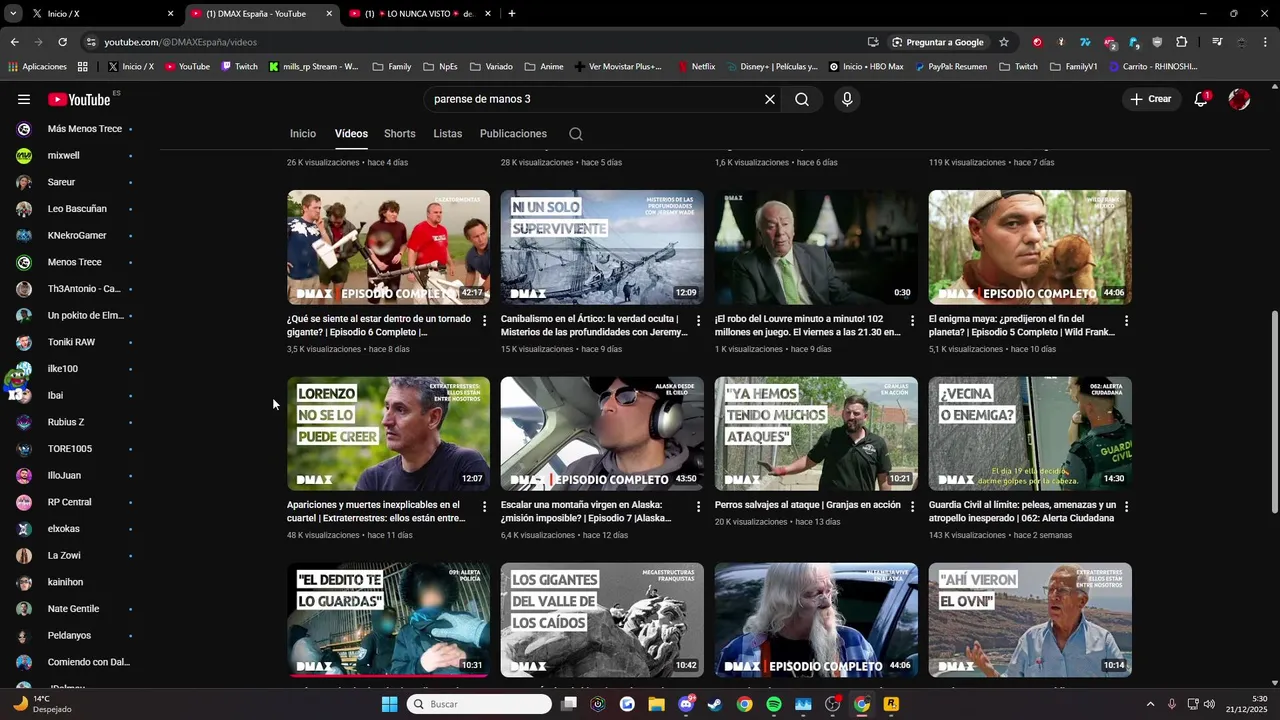Play the Ni un solo superviviente thumbnail
Viewport: 1280px width, 720px height.
tap(602, 247)
